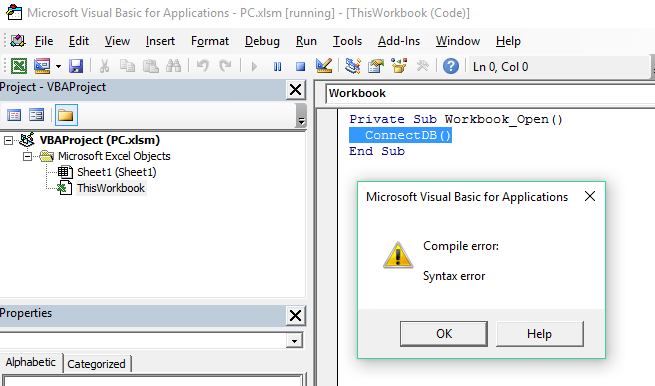Click the View Microsoft Excel toolbar icon
The width and height of the screenshot is (655, 386).
[x=19, y=66]
